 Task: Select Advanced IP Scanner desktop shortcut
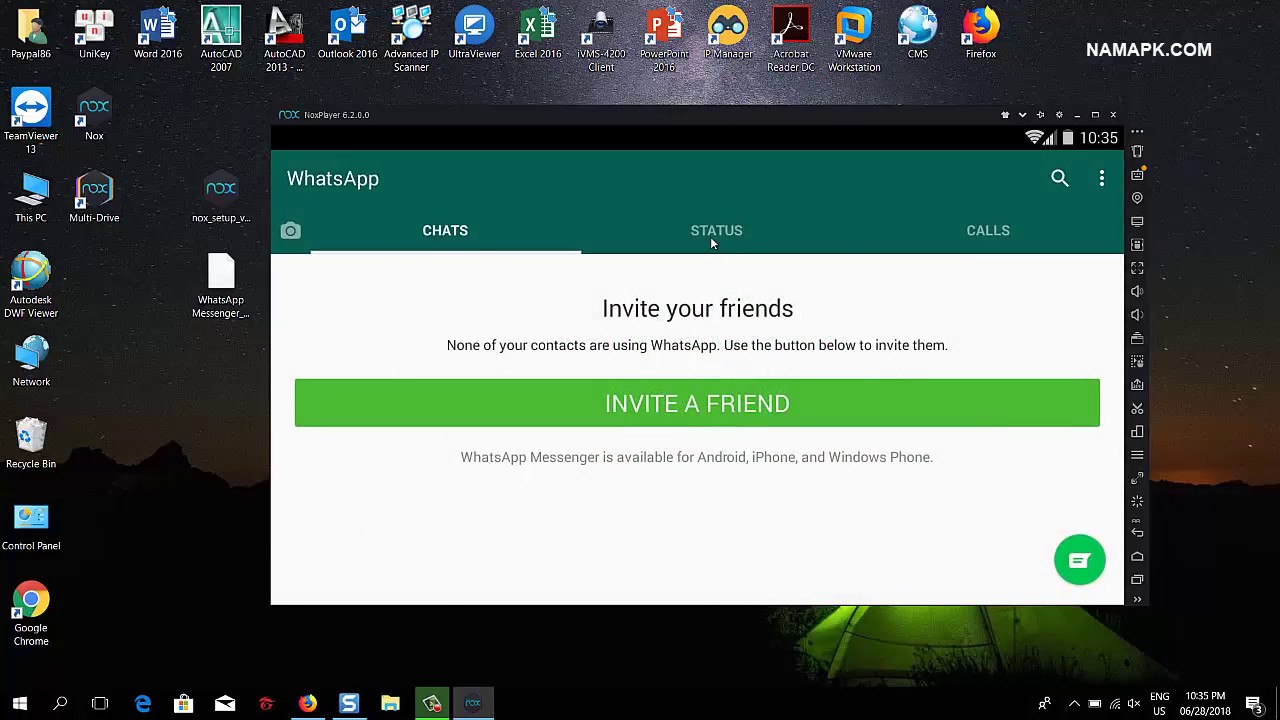[411, 40]
